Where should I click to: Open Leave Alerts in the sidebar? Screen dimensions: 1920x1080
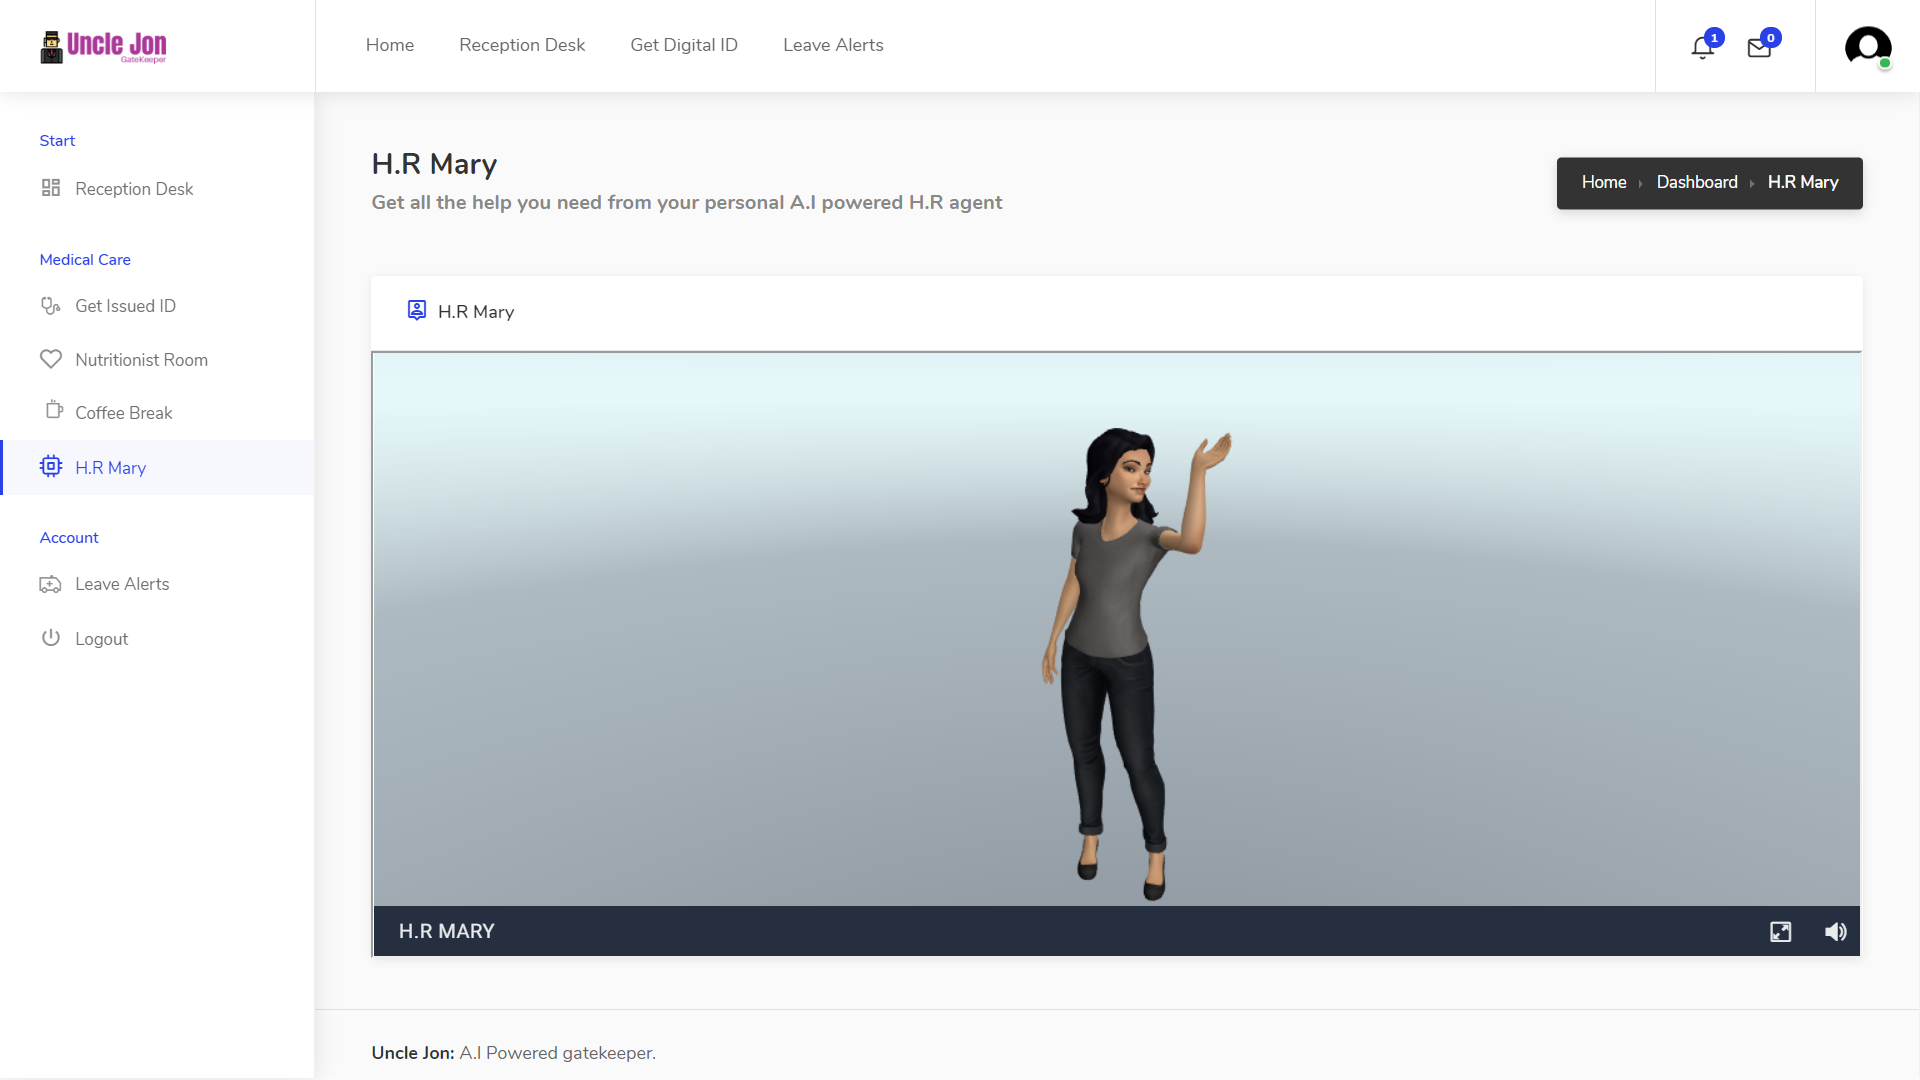click(122, 584)
